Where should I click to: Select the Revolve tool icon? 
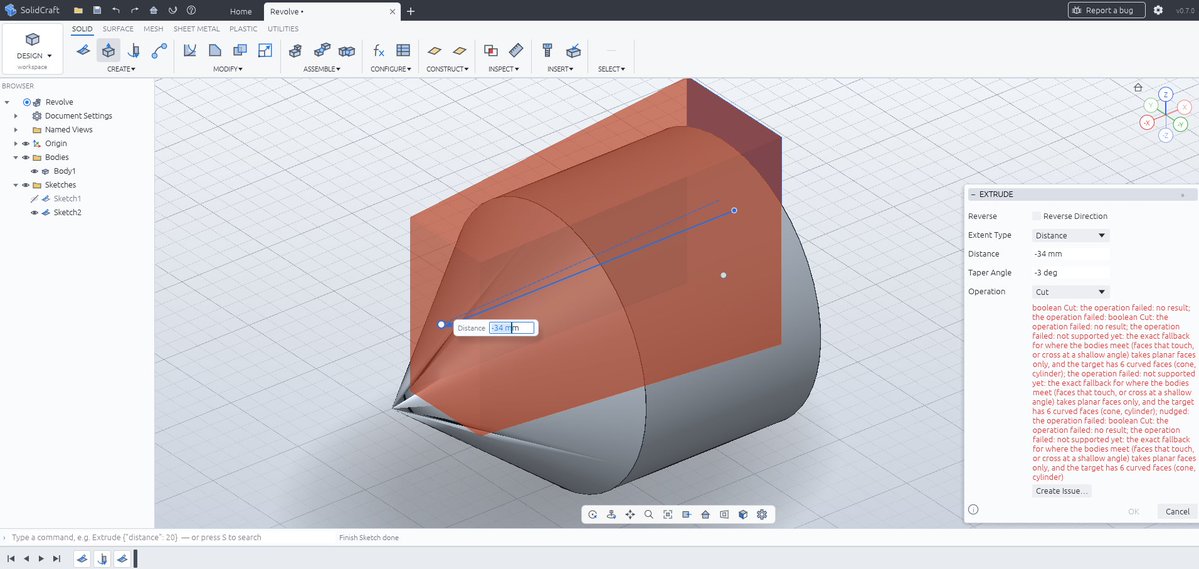pos(134,50)
